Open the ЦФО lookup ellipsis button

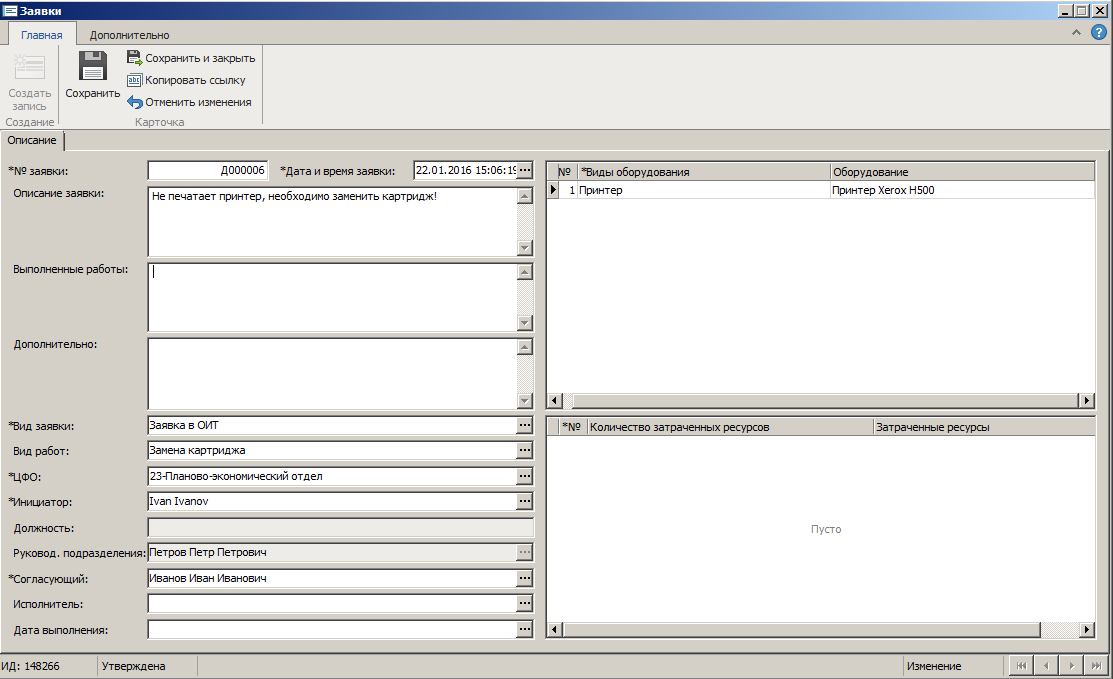tap(525, 477)
